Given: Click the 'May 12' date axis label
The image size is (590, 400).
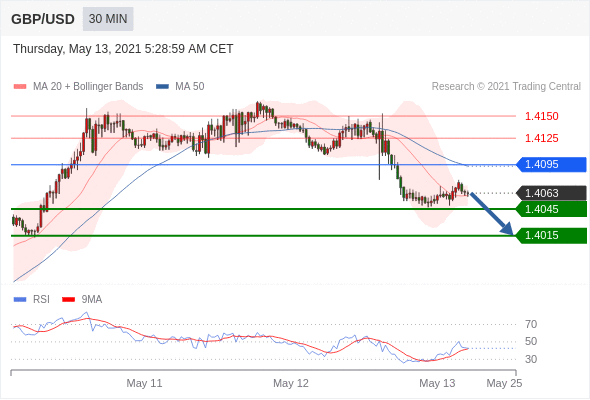Looking at the screenshot, I should [x=291, y=383].
